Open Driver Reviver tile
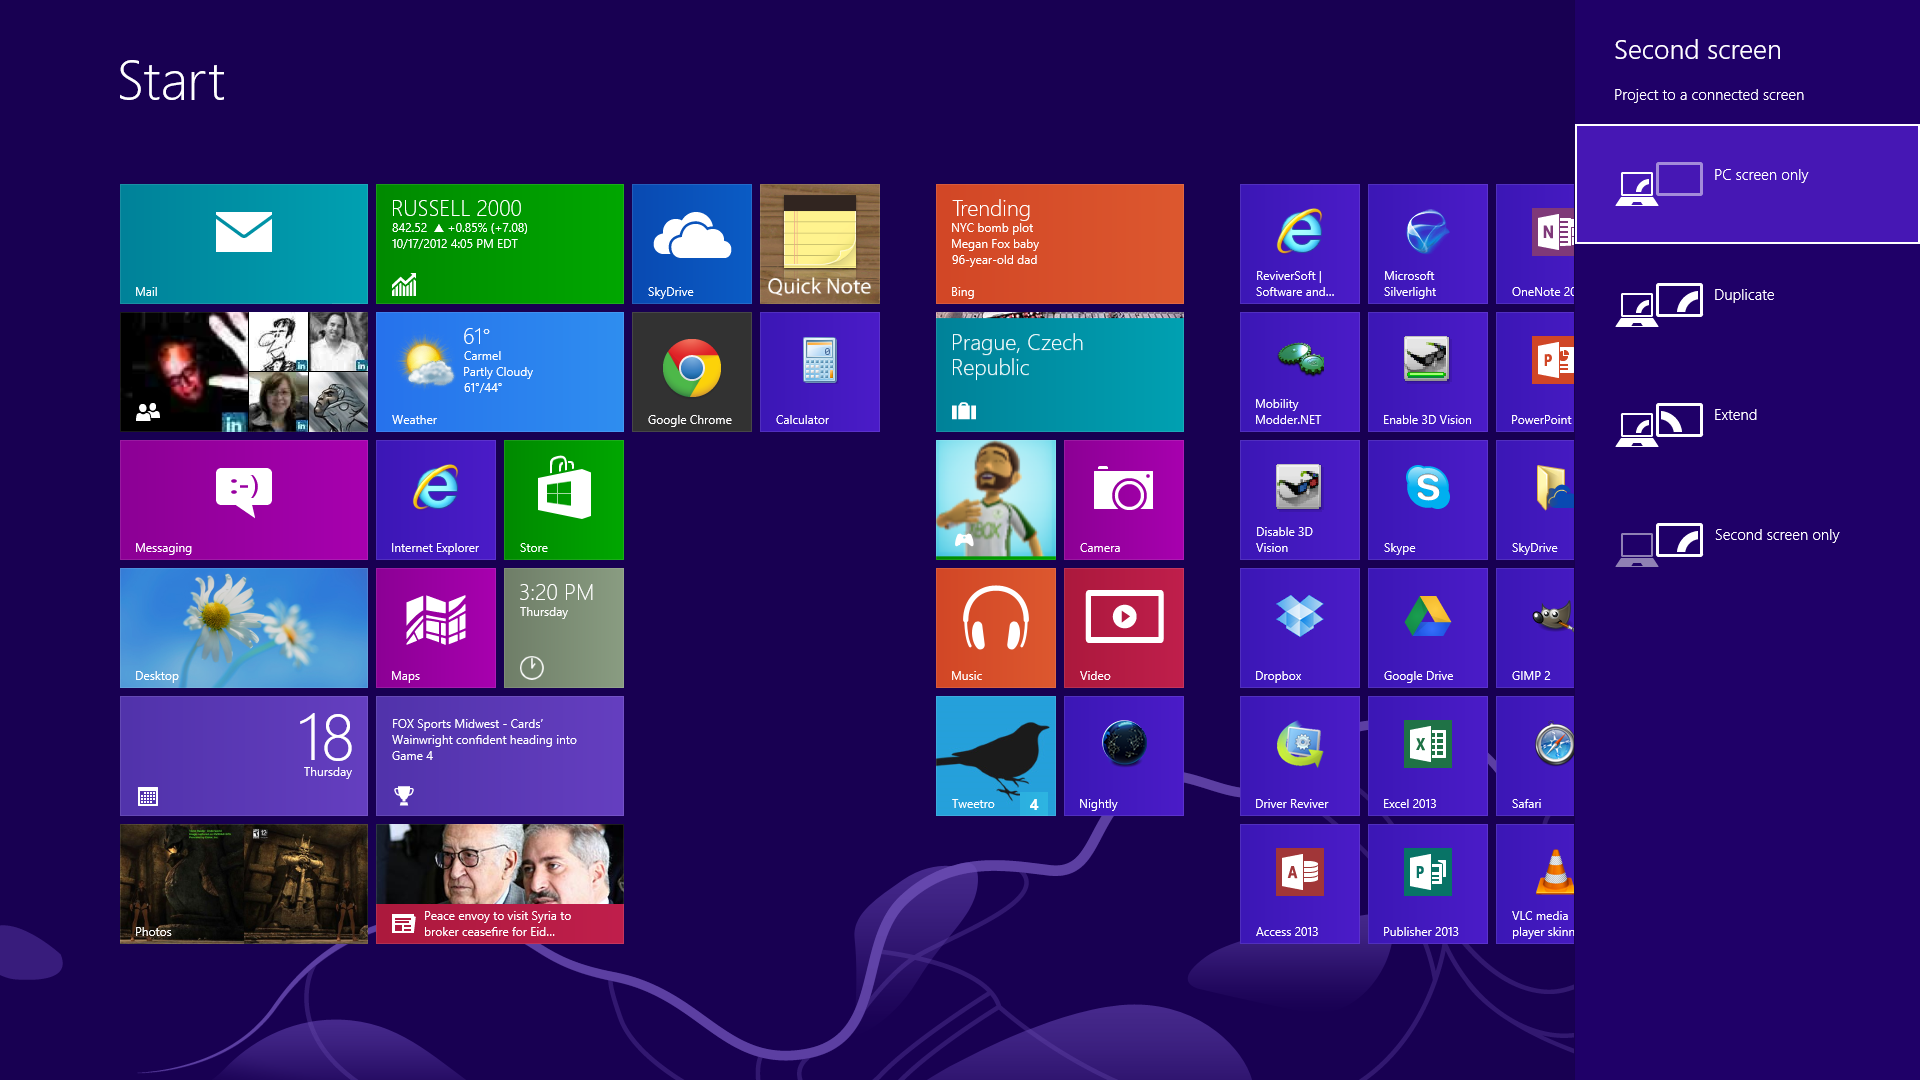1920x1080 pixels. 1300,756
